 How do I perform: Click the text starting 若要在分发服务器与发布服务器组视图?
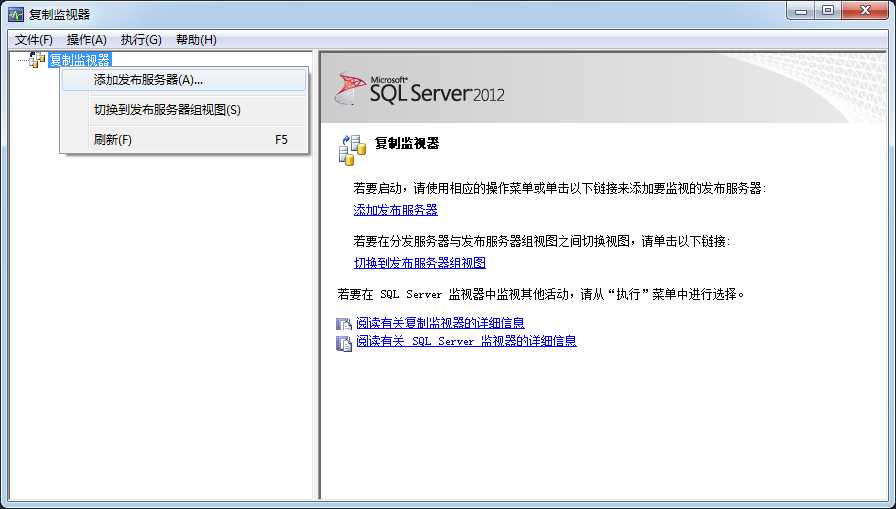click(x=542, y=241)
